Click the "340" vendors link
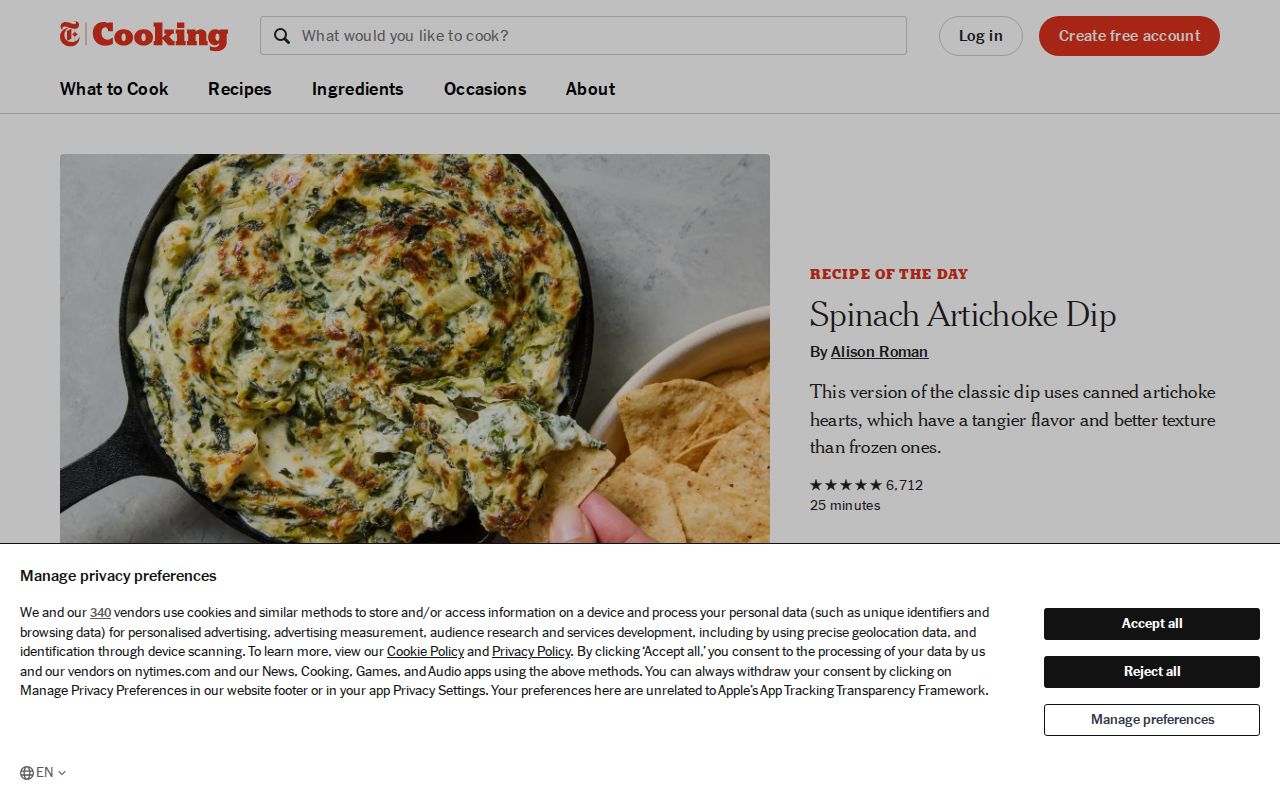This screenshot has height=800, width=1280. point(100,612)
